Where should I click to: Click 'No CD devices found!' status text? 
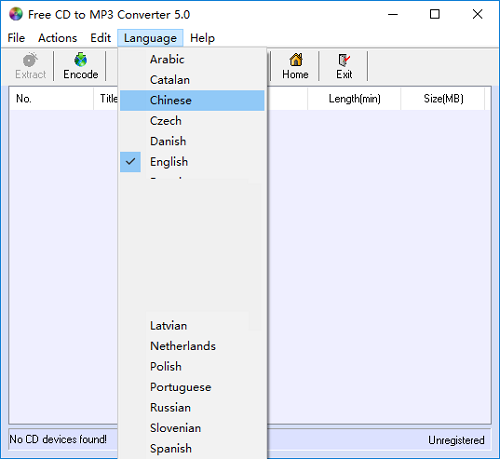(x=58, y=439)
